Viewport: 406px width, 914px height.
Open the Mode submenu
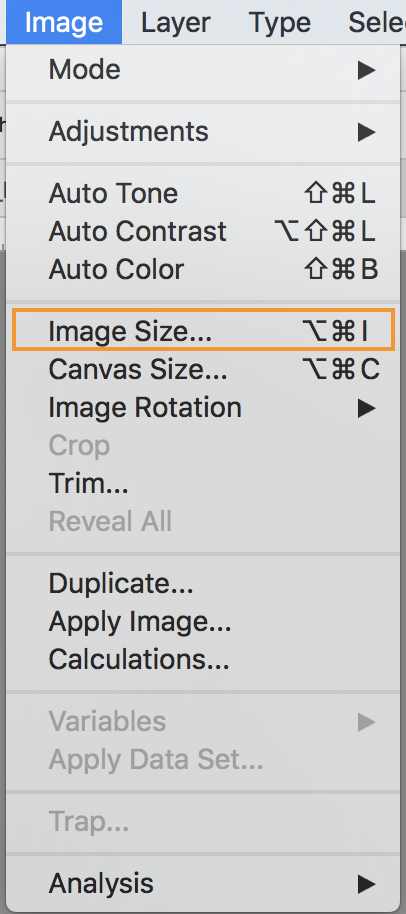203,71
